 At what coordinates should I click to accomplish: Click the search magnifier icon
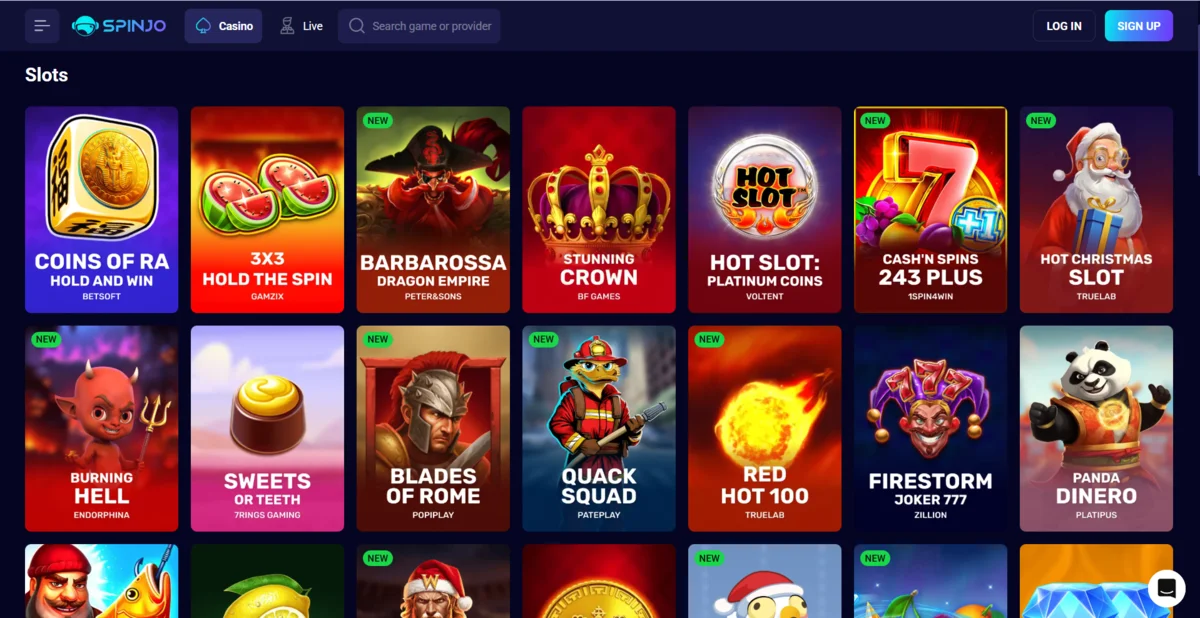[x=357, y=26]
